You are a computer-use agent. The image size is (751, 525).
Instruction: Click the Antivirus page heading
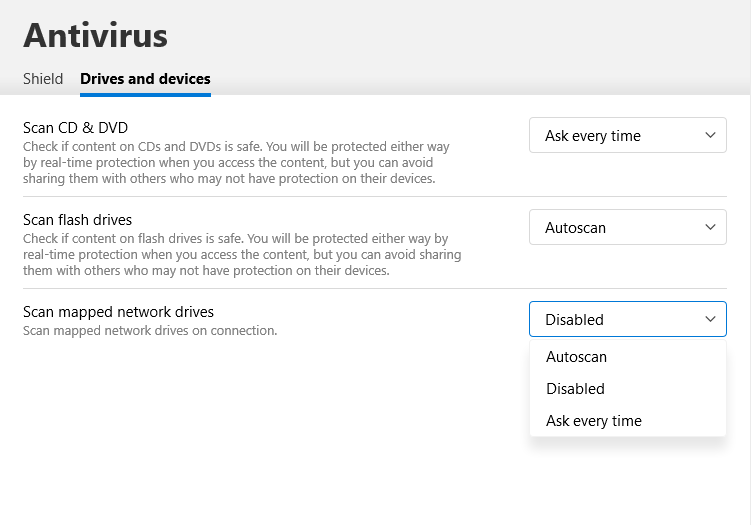point(96,36)
